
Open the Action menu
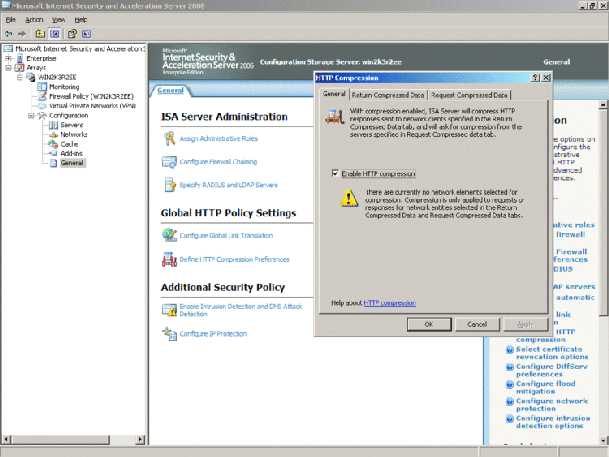click(x=34, y=20)
